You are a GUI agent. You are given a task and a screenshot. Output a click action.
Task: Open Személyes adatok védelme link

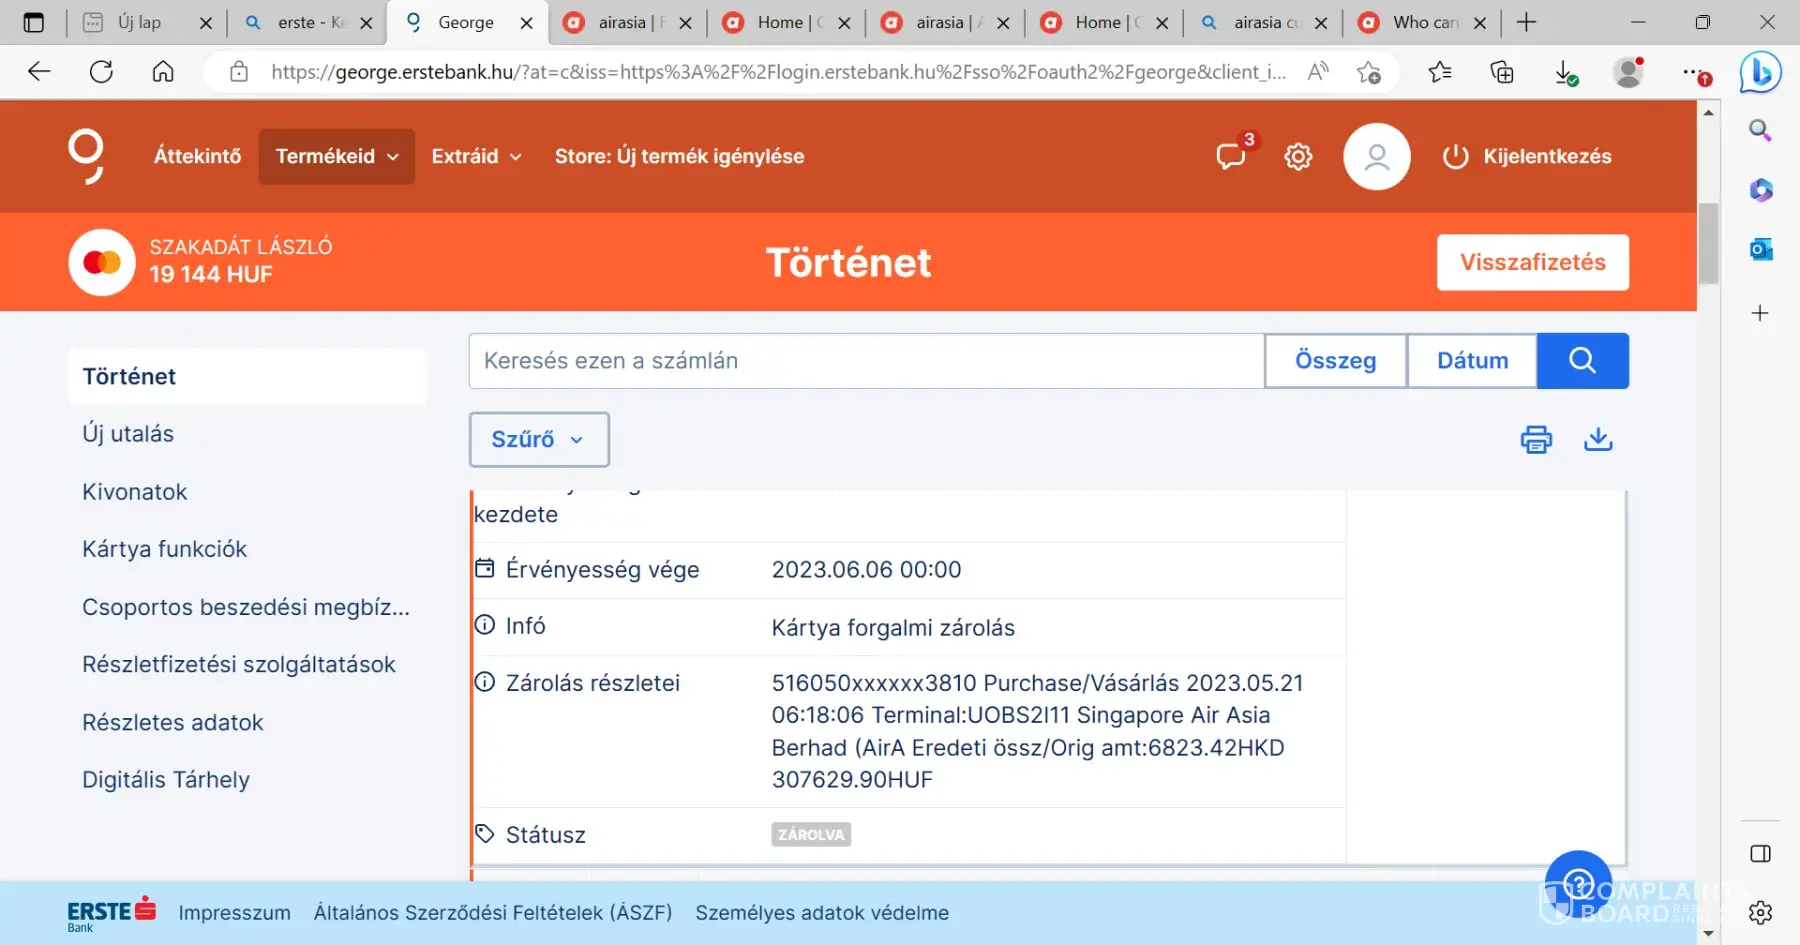822,913
